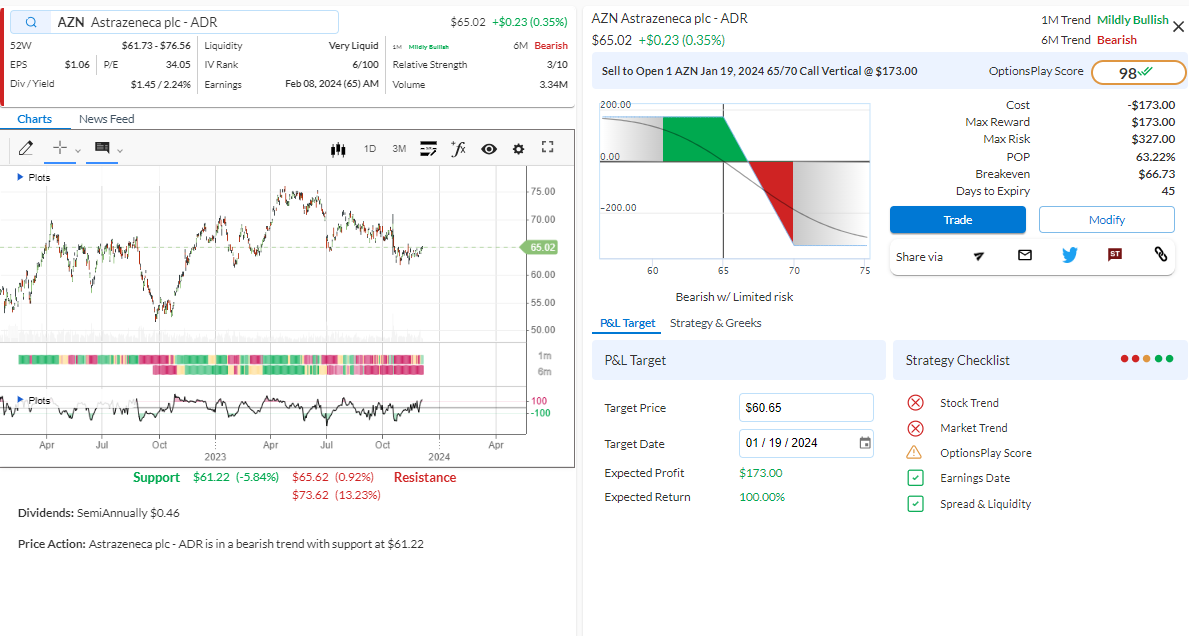Click the Expected Return 100.00% value
The image size is (1189, 636).
[762, 497]
